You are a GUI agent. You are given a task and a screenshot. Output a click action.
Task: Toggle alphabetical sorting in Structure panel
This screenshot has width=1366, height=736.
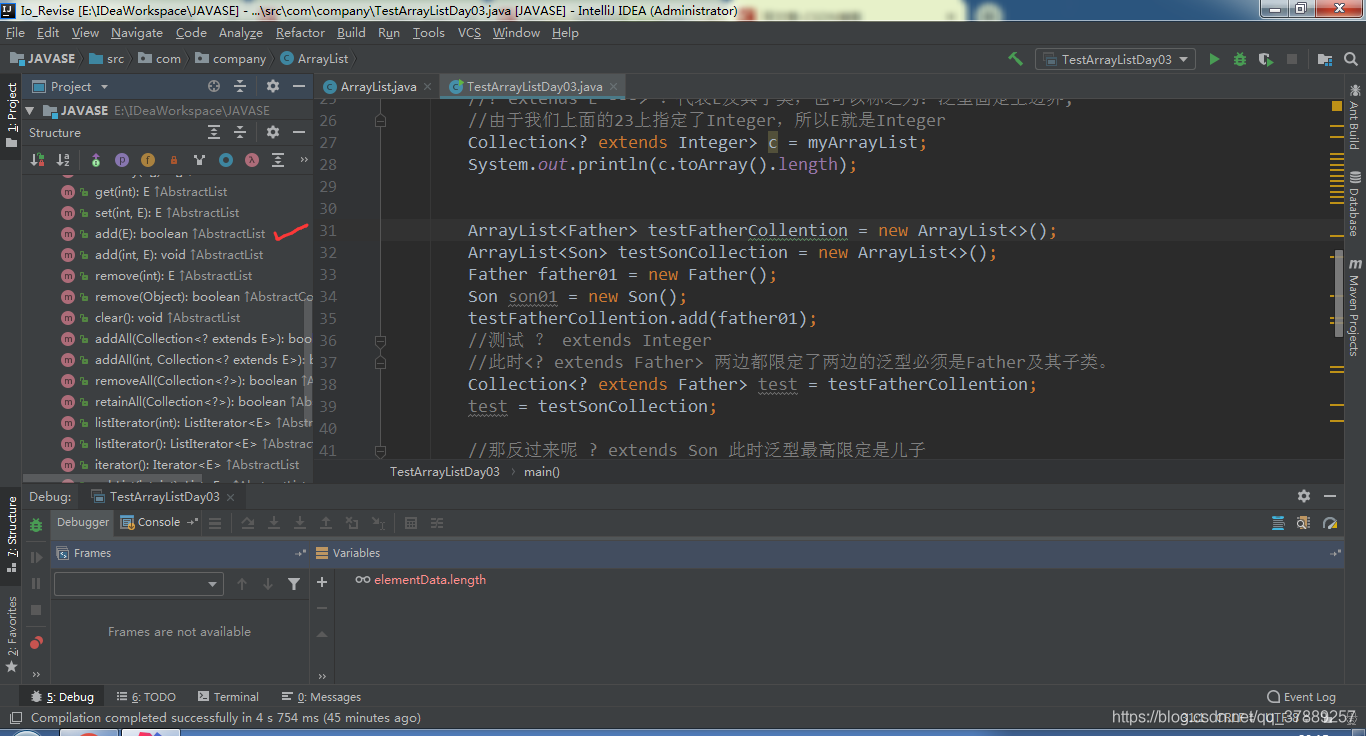(63, 160)
